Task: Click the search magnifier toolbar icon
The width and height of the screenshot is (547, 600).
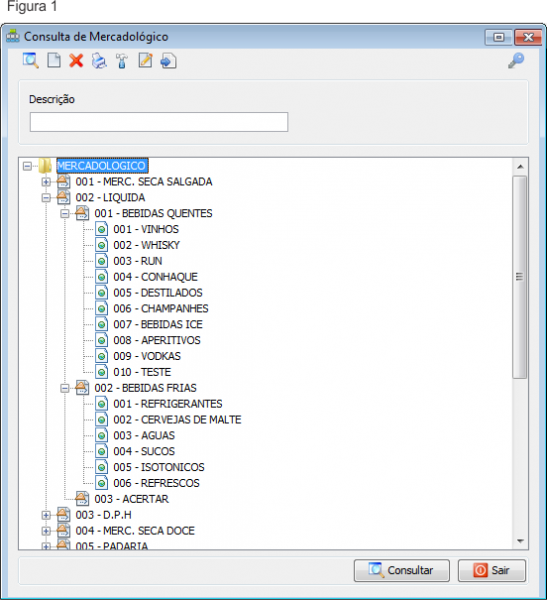Action: pos(31,61)
